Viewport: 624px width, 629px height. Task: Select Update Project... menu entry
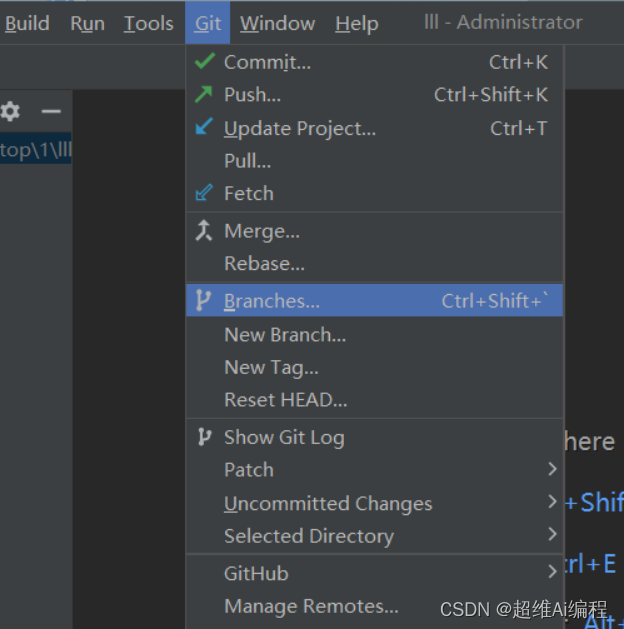pyautogui.click(x=375, y=128)
